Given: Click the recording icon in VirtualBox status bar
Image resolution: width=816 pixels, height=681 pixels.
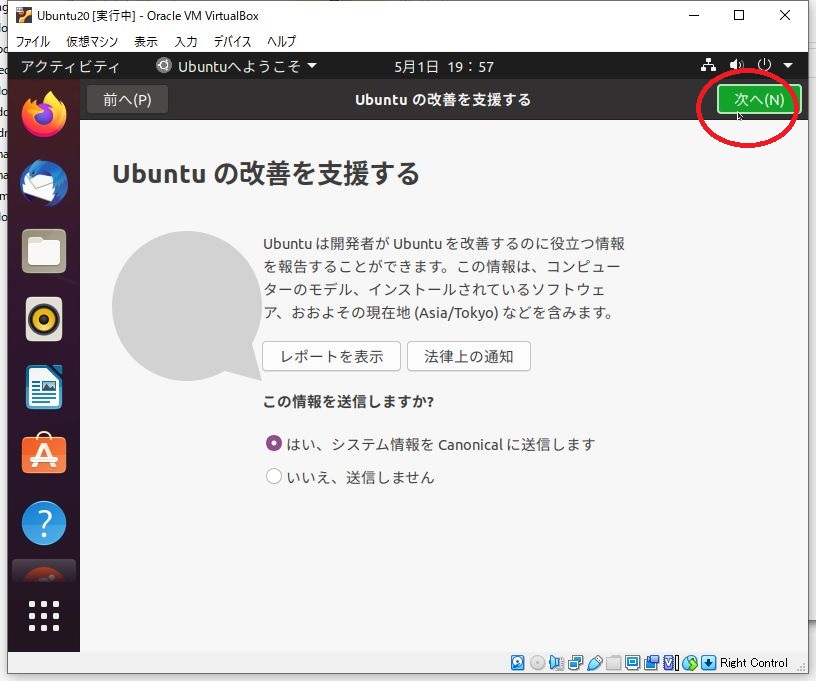Looking at the screenshot, I should point(651,662).
